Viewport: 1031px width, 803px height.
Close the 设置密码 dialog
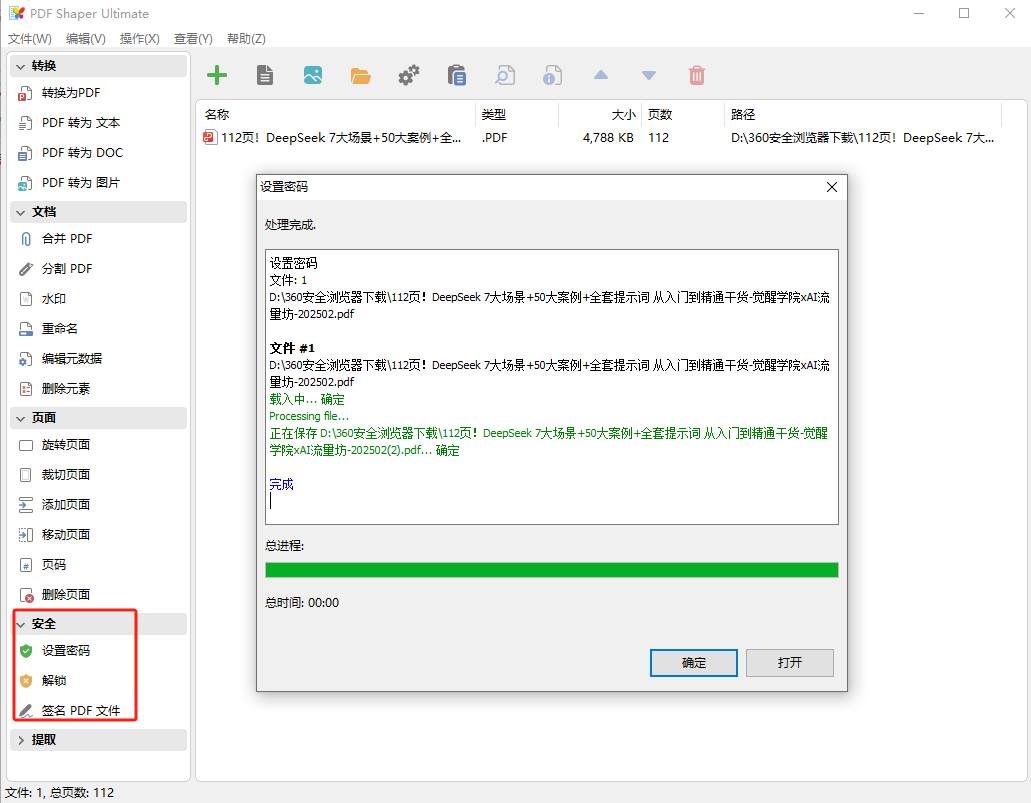tap(832, 187)
